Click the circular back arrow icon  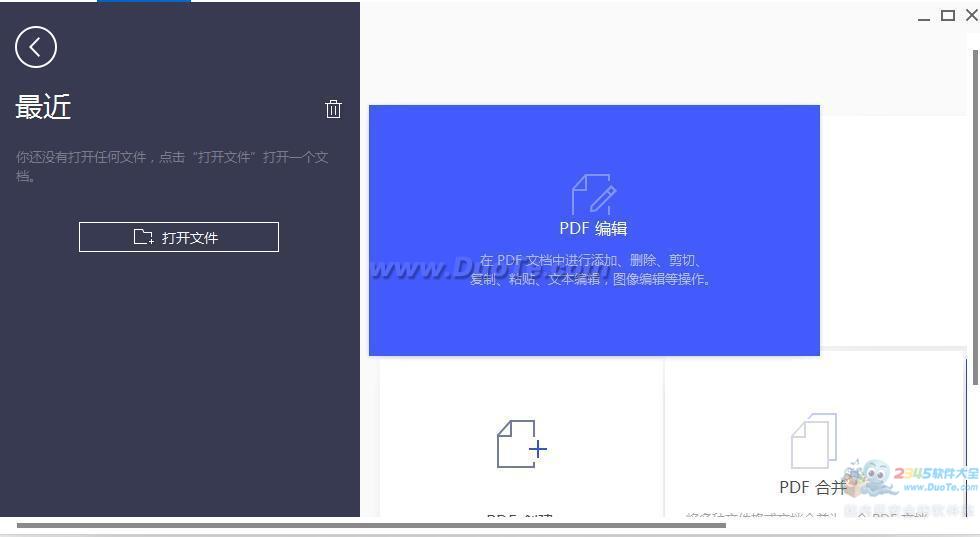(36, 47)
